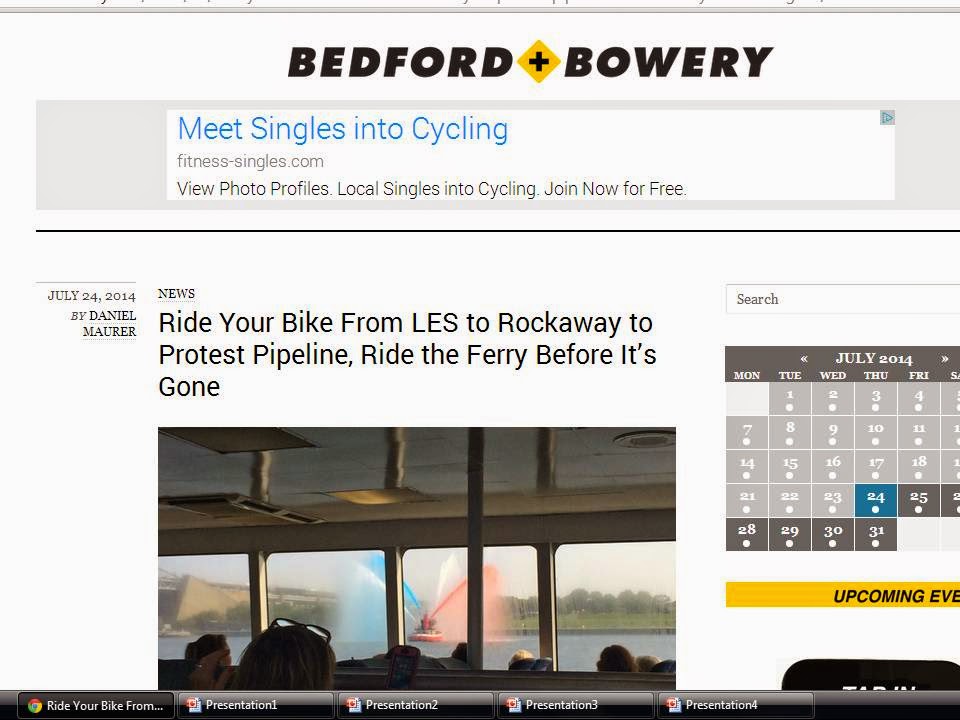Open the fitness-singles.com ad link
Screen dimensions: 960x720
[250, 162]
